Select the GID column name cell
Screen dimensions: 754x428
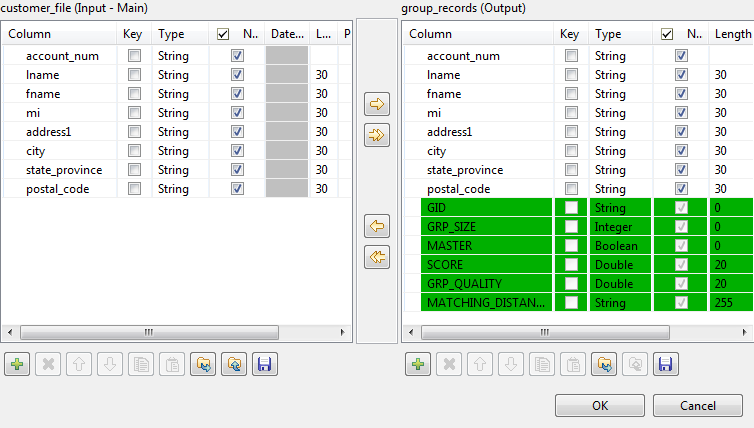(x=486, y=208)
